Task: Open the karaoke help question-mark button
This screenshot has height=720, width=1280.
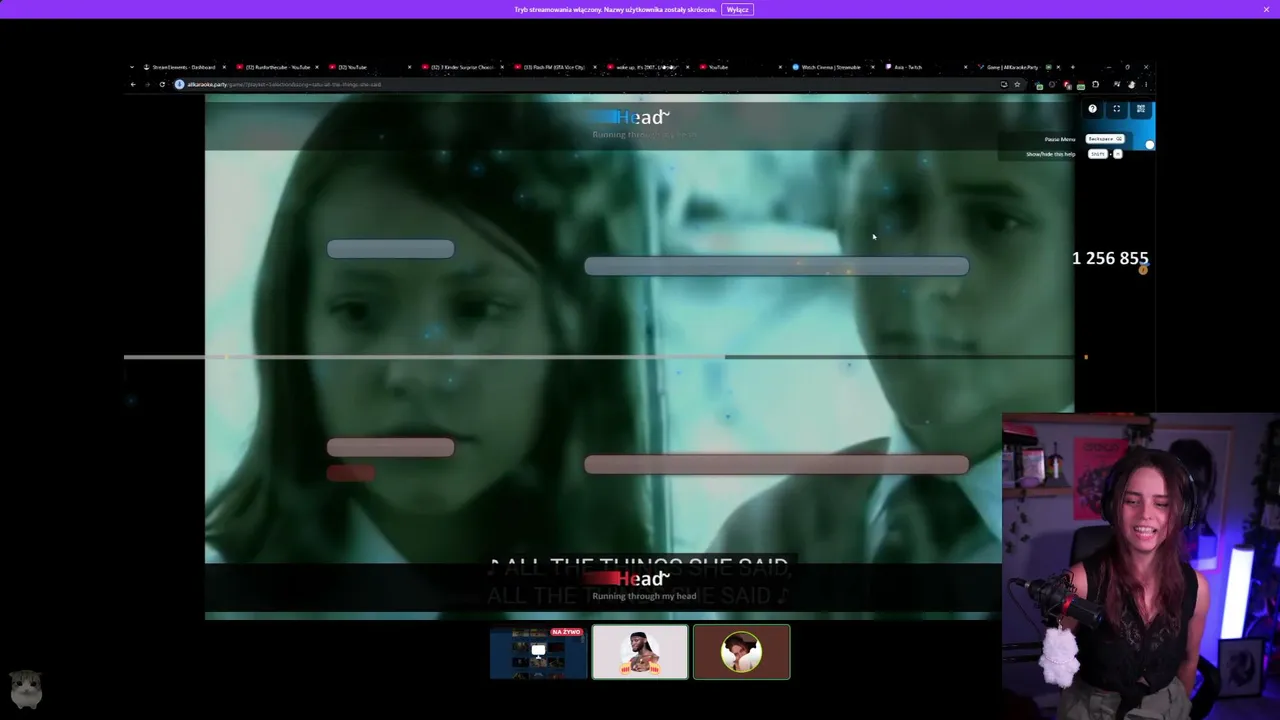Action: 1092,109
